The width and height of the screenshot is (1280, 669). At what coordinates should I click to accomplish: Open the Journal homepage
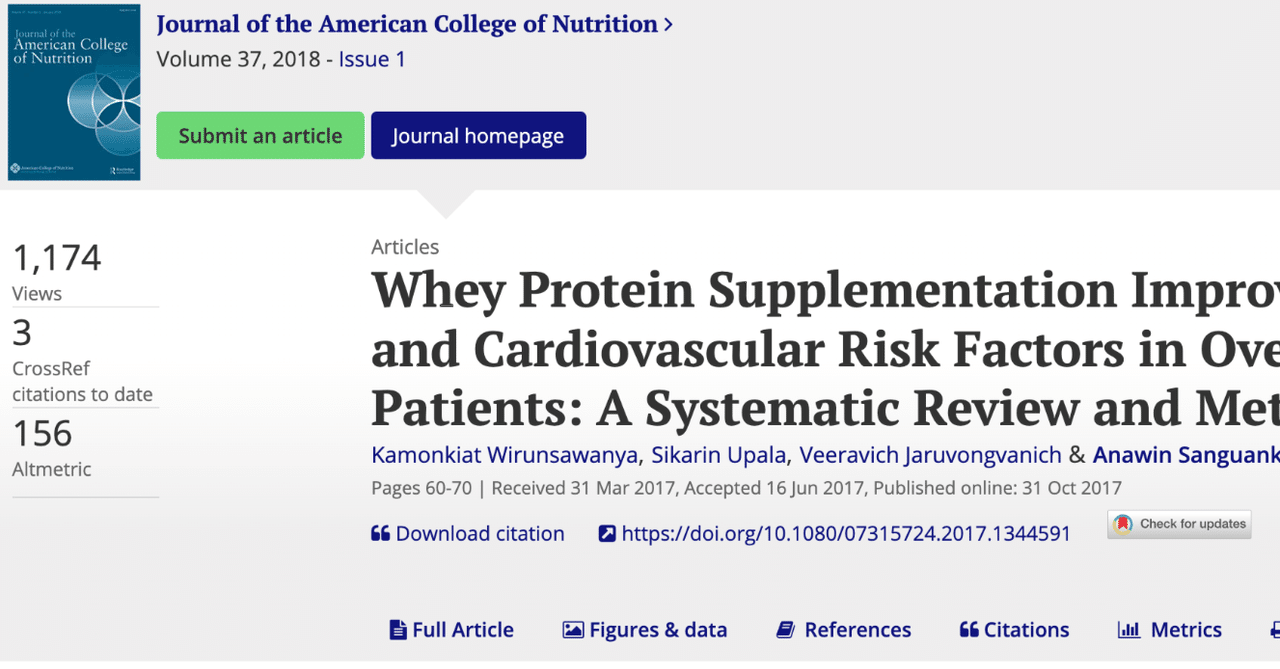[478, 135]
